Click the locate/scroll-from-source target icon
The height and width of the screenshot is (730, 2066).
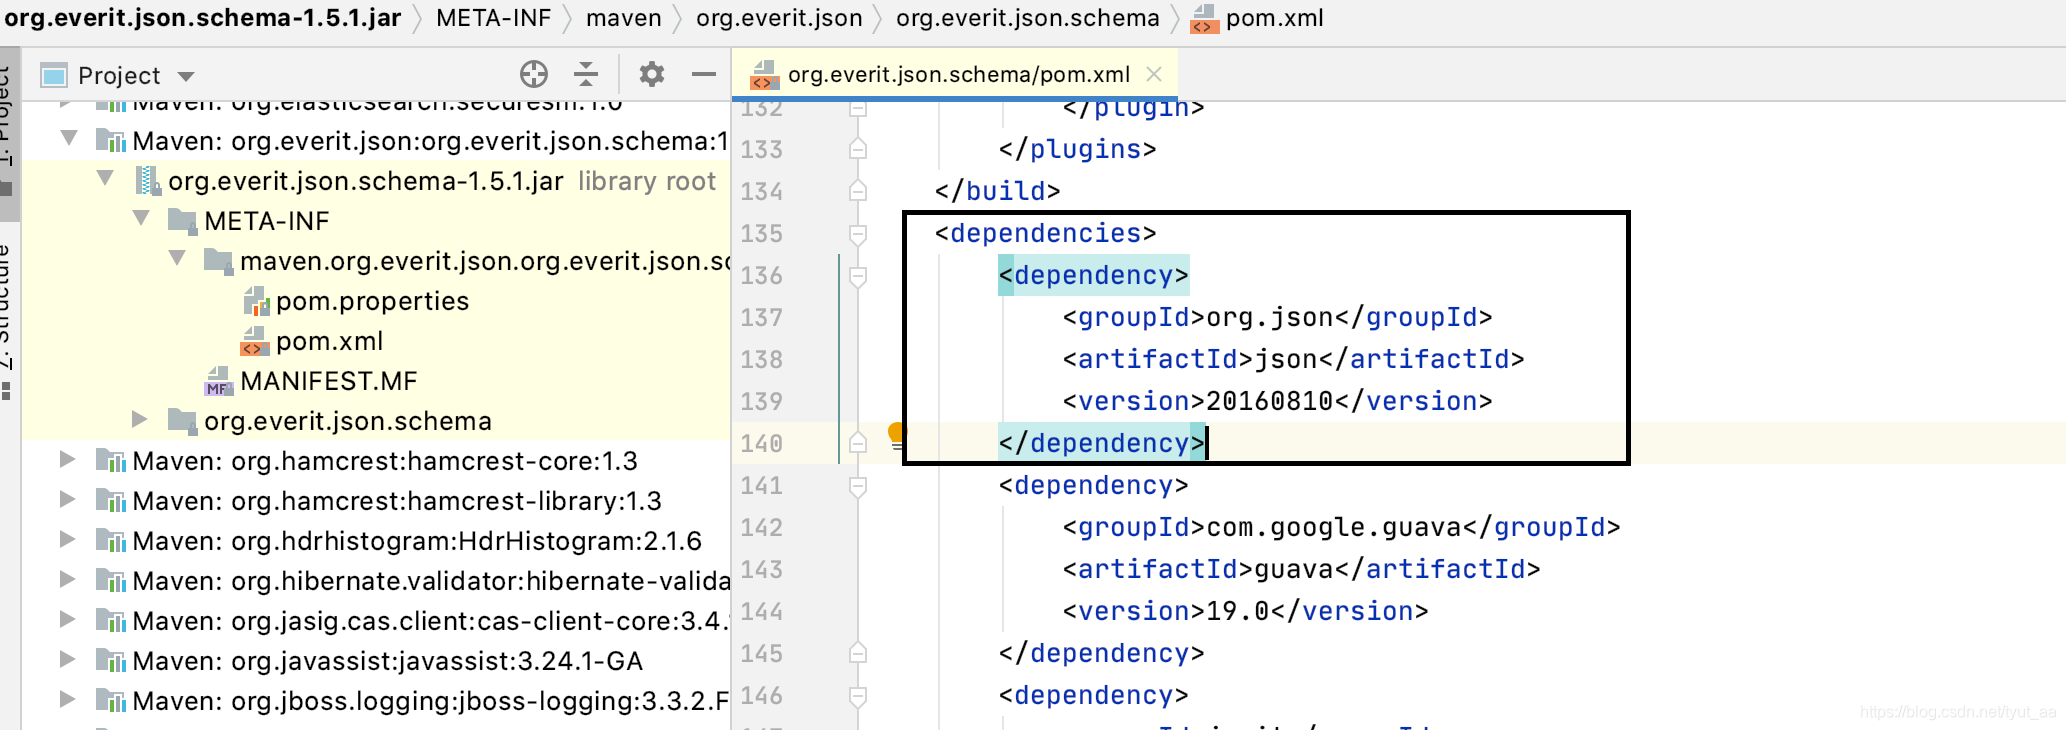coord(534,74)
